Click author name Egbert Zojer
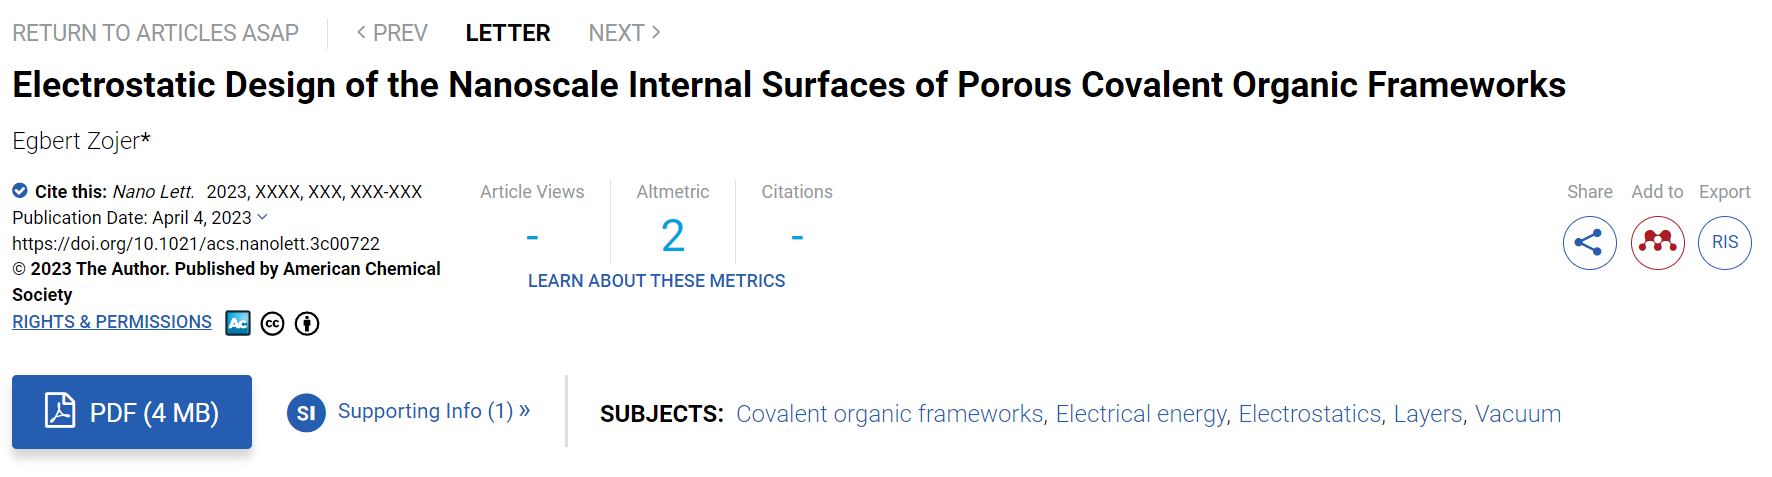The height and width of the screenshot is (477, 1772). [x=76, y=141]
